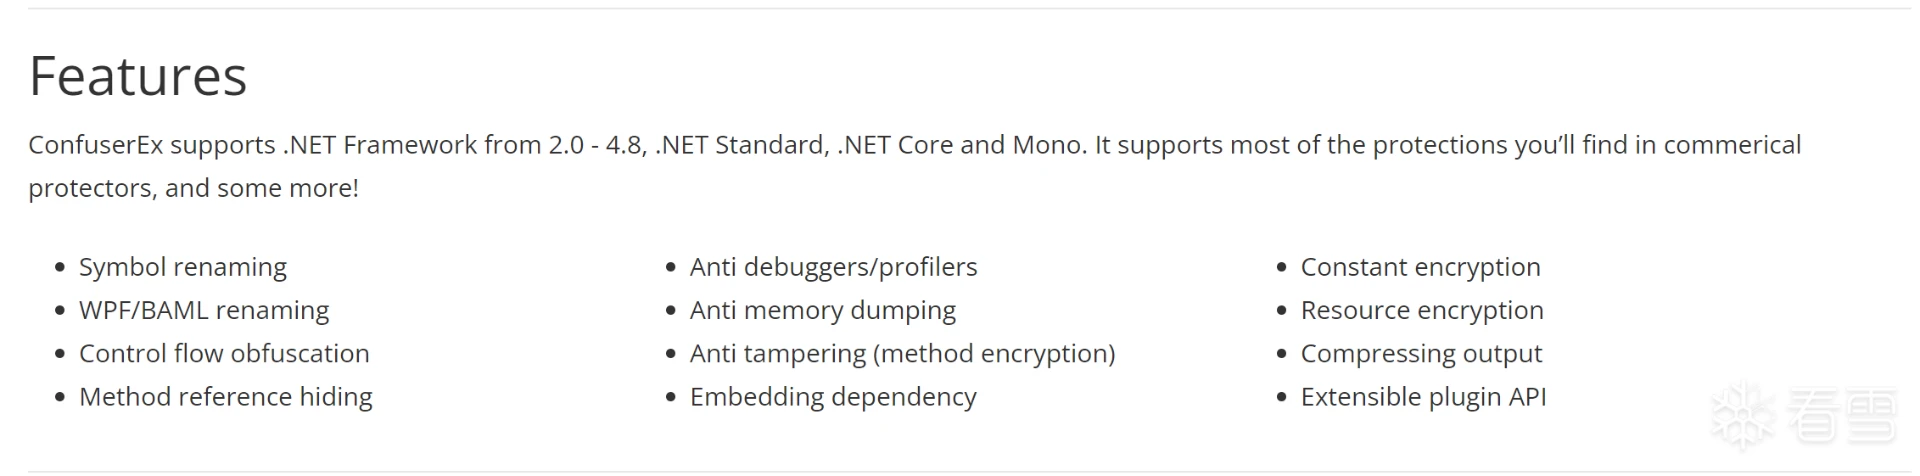Select the Embedding dependency item
The image size is (1920, 476).
[833, 397]
